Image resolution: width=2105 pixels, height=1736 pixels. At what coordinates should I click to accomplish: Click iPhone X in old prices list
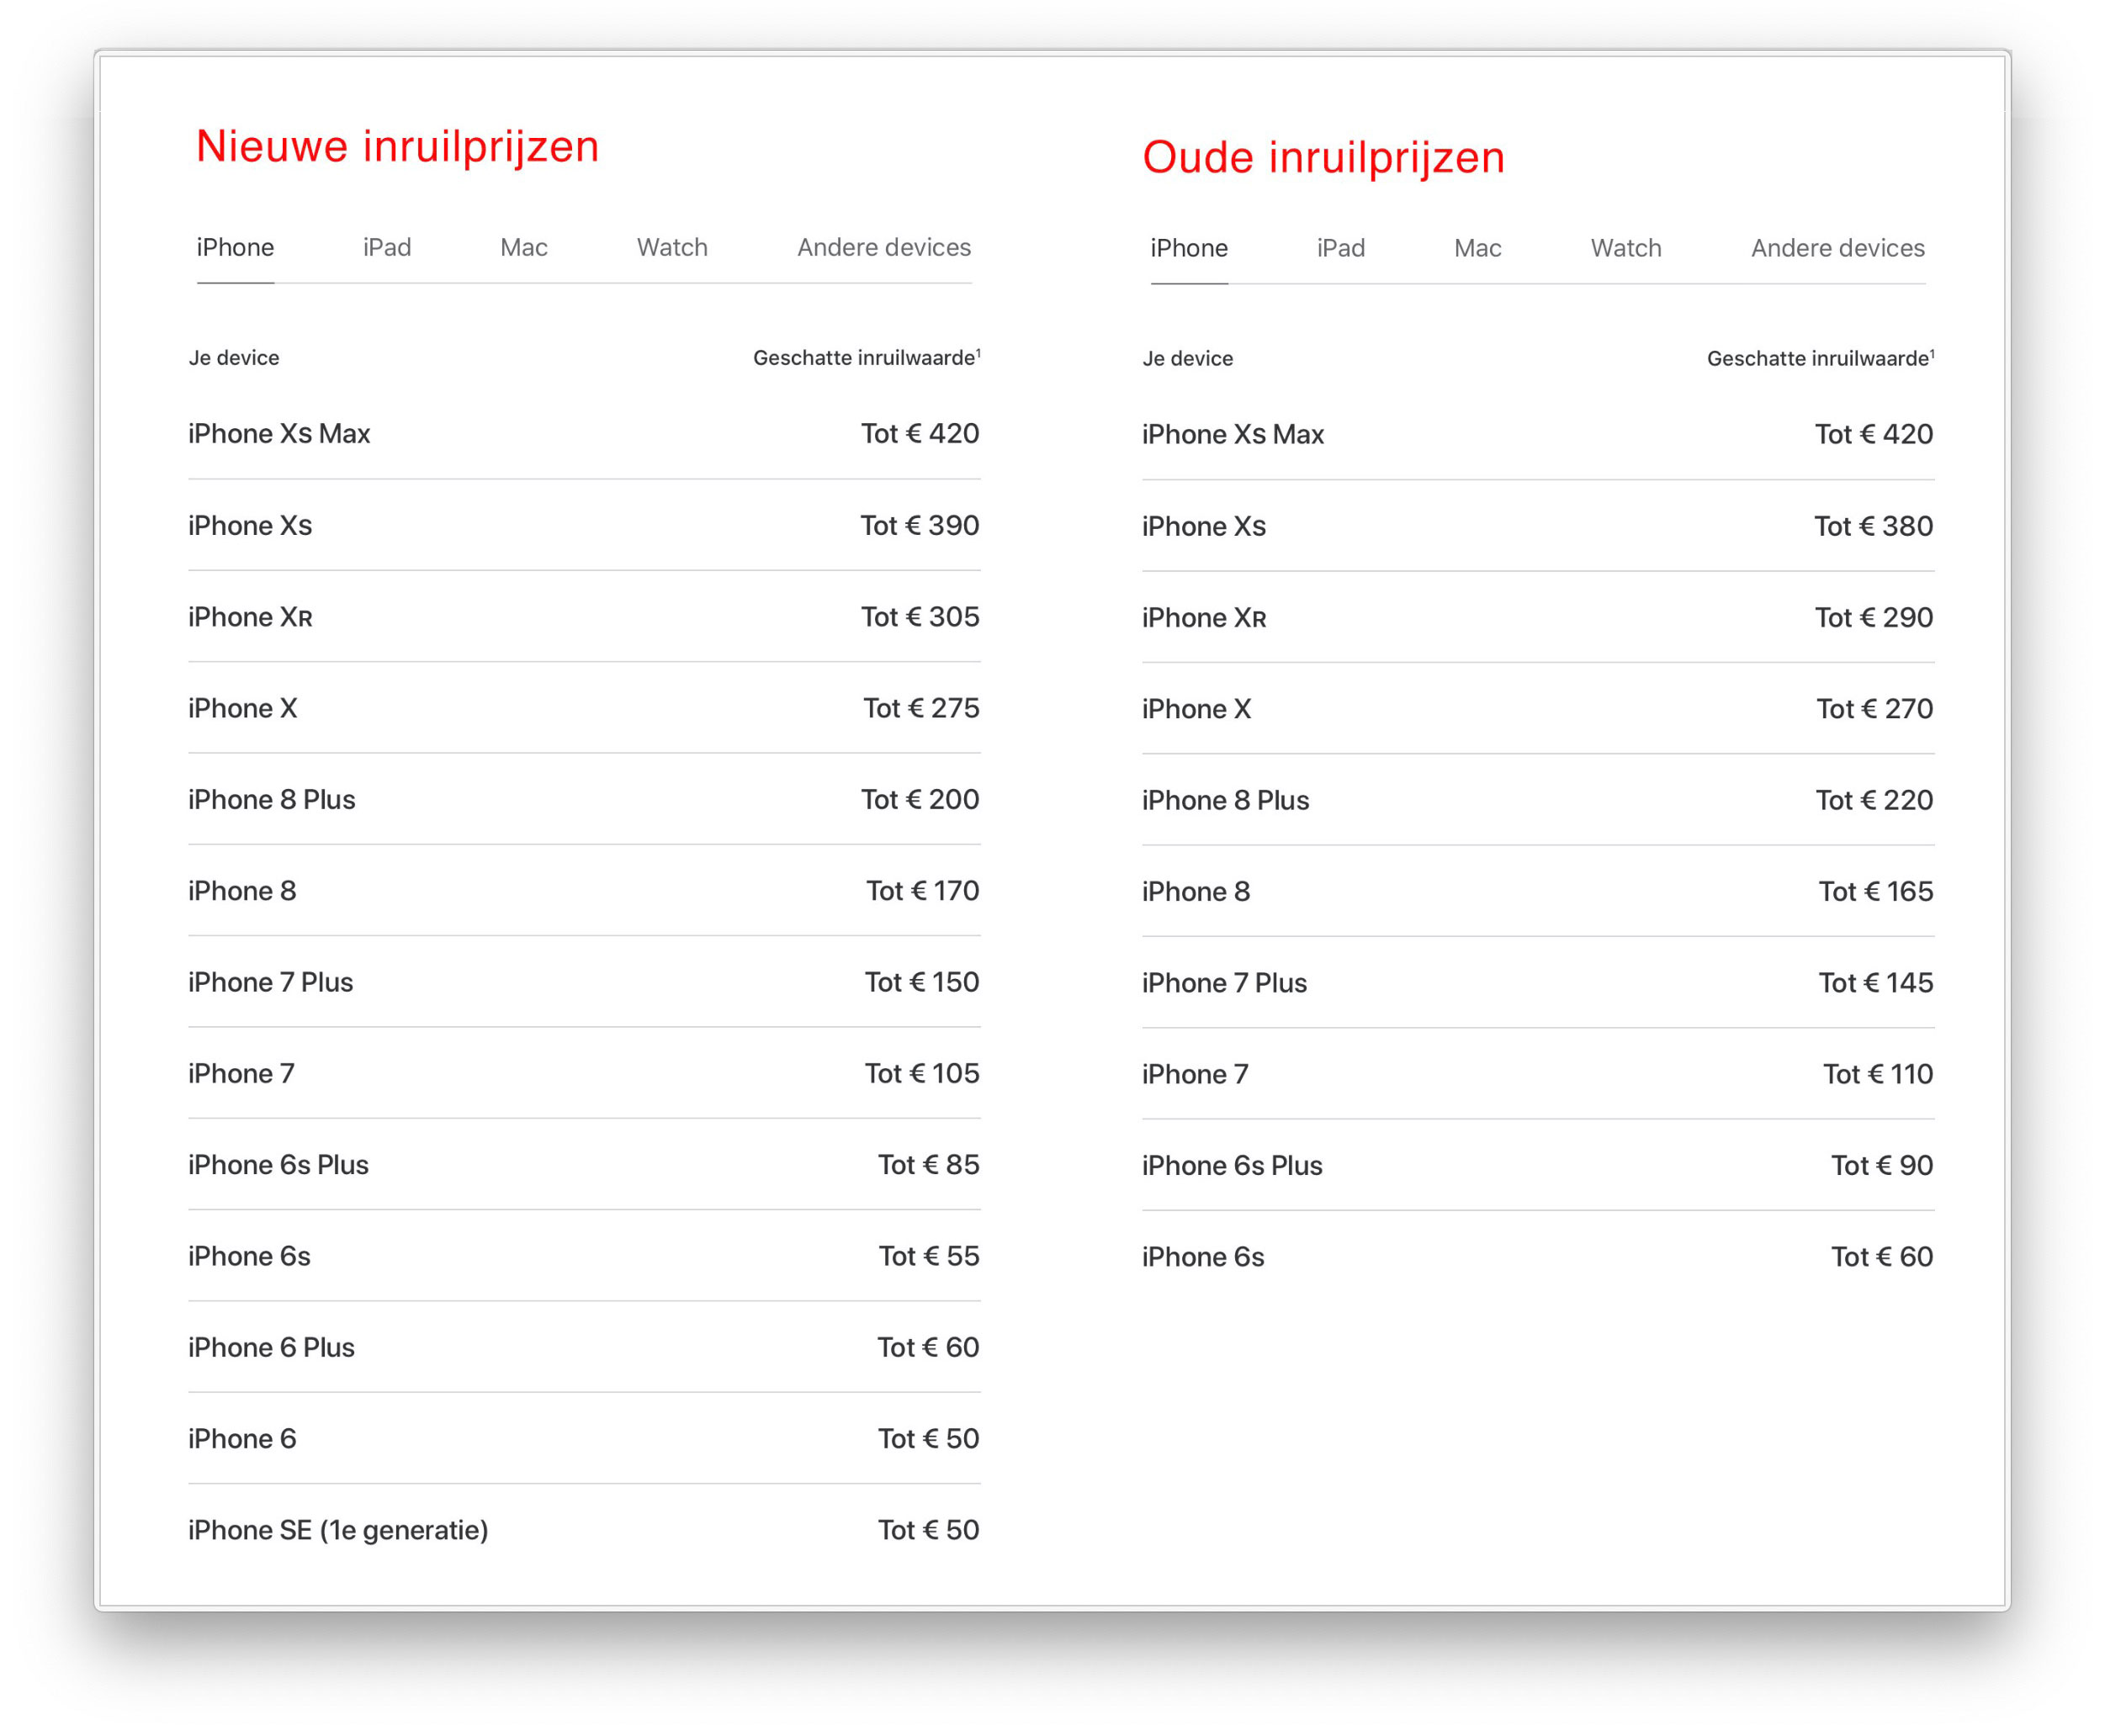[1196, 709]
